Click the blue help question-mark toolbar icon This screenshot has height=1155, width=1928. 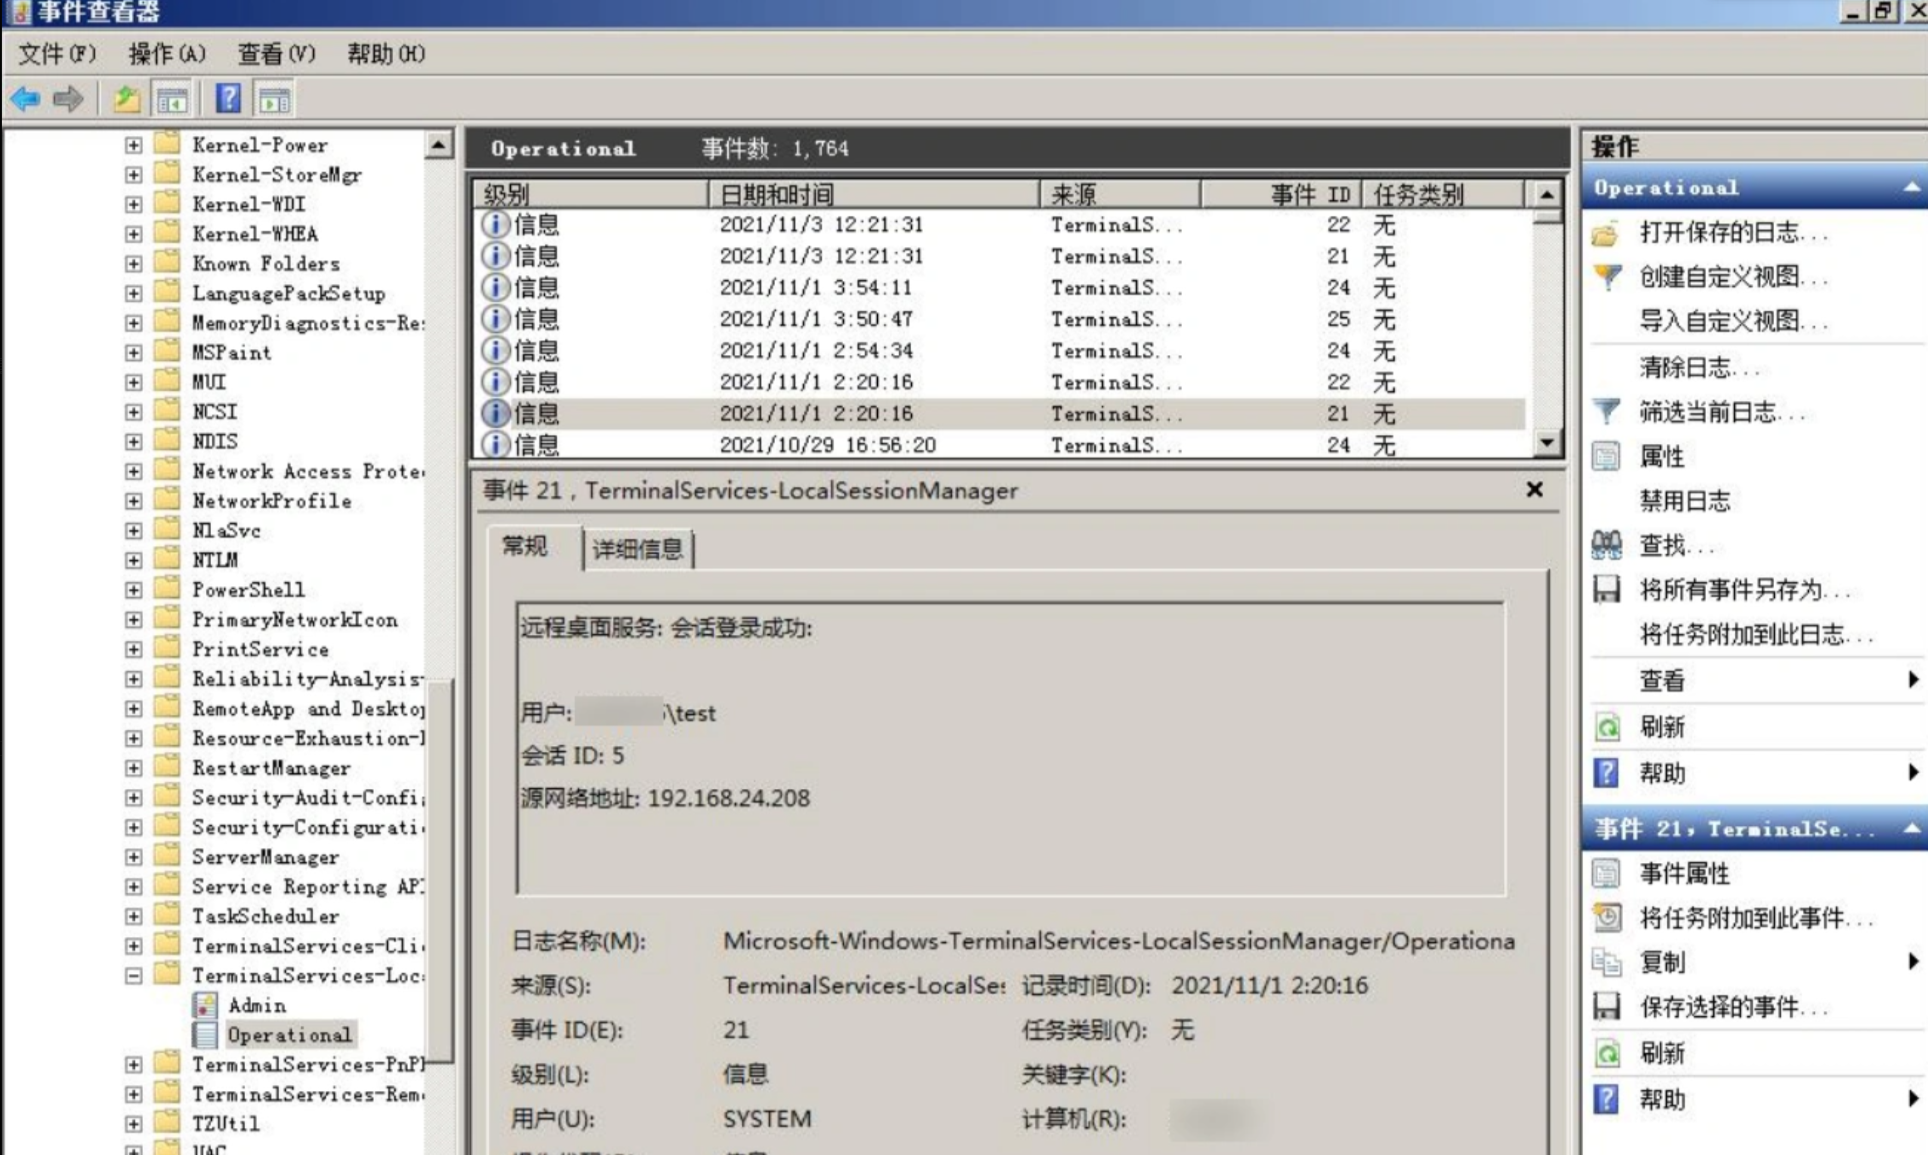[228, 99]
